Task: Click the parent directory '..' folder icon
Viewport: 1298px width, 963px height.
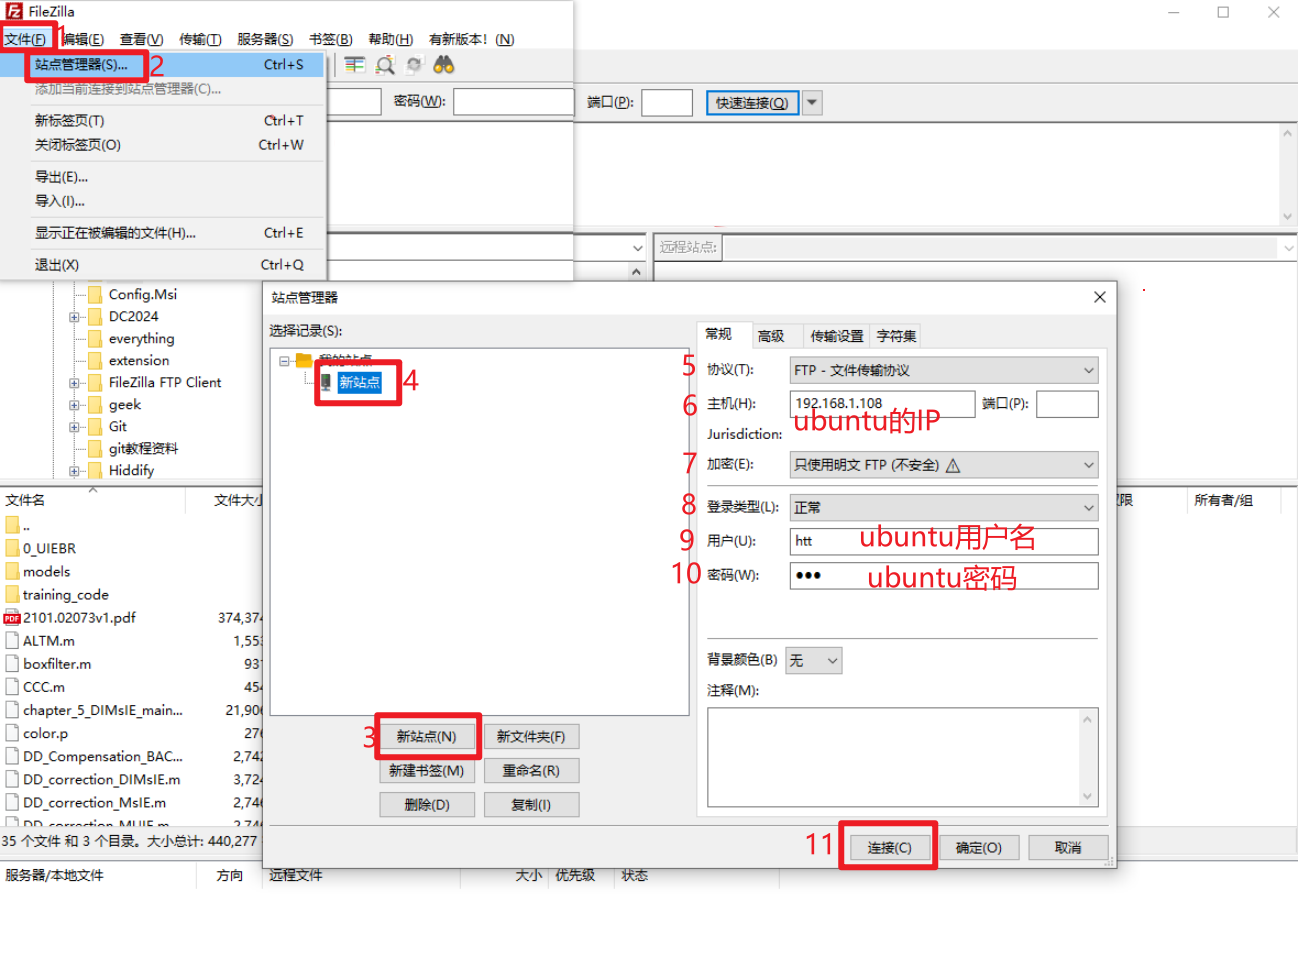Action: [12, 525]
